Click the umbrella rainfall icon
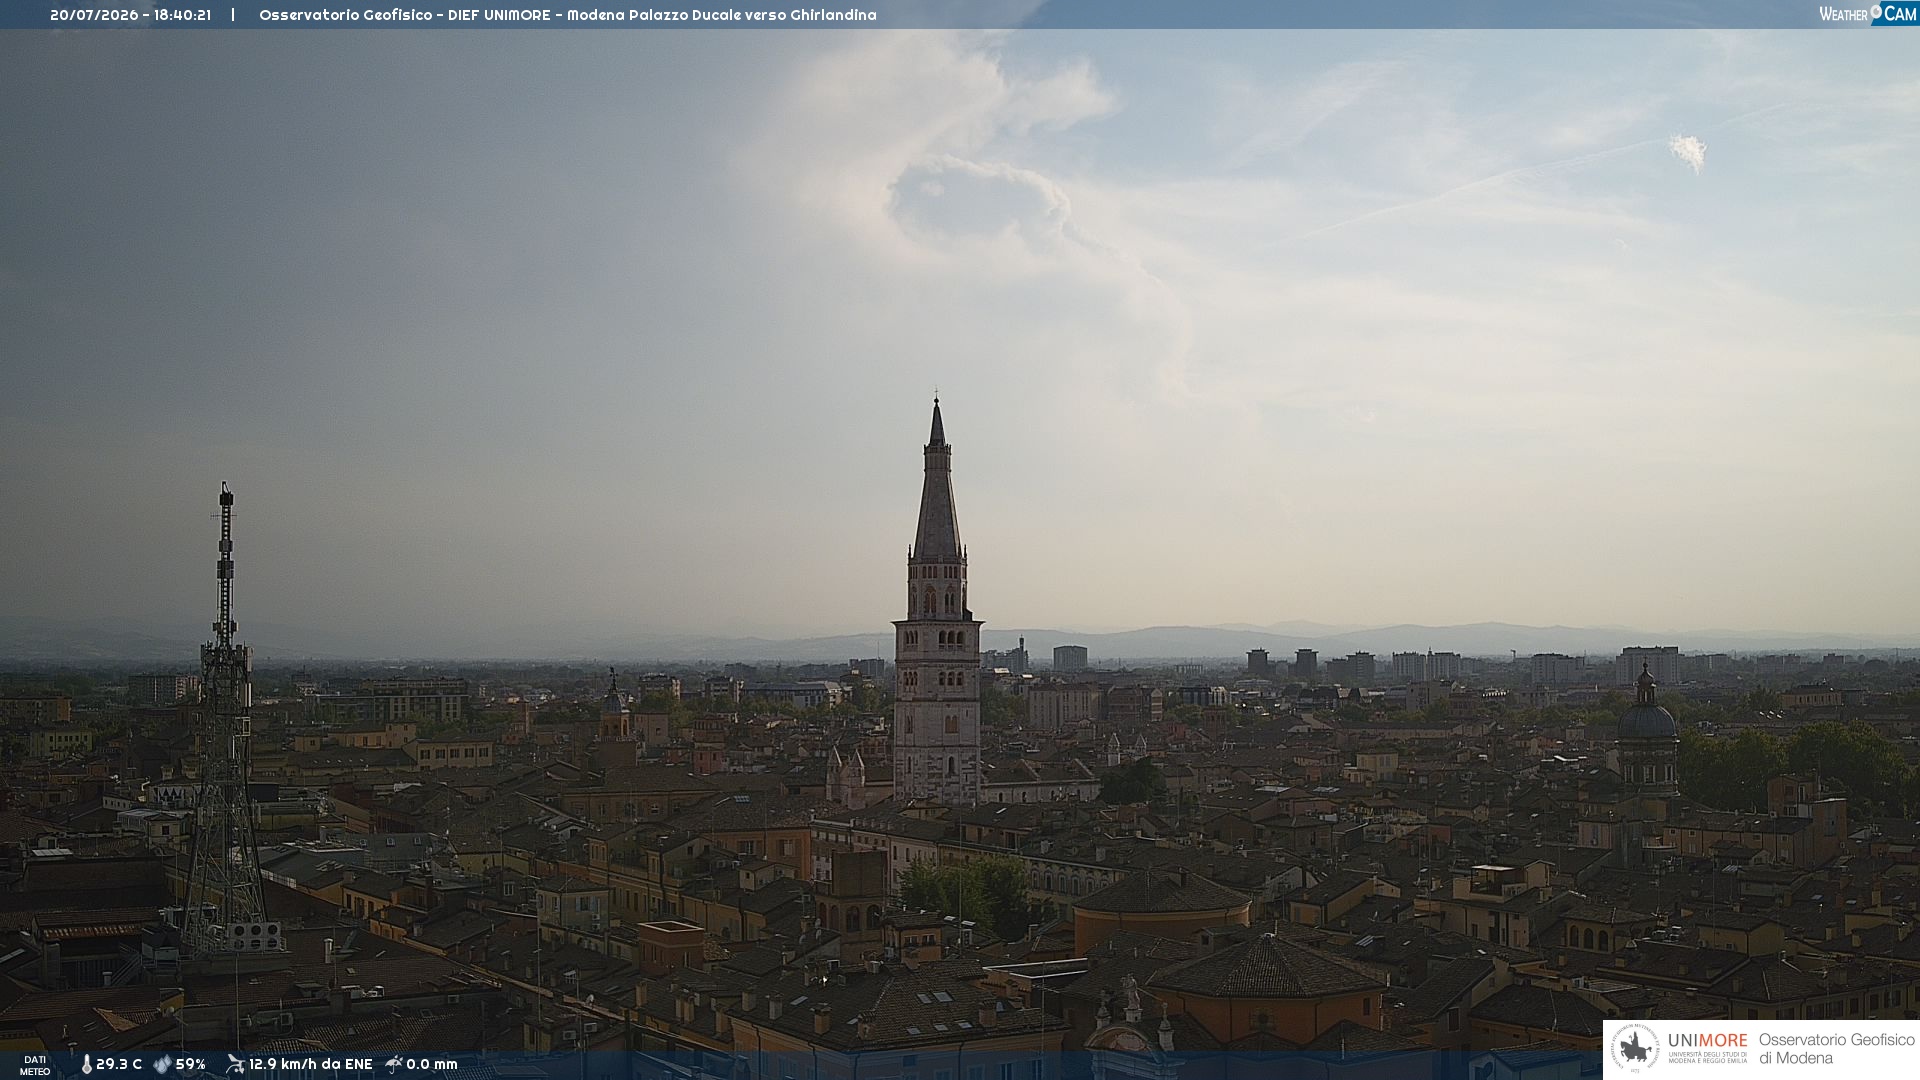Image resolution: width=1920 pixels, height=1080 pixels. pyautogui.click(x=394, y=1064)
